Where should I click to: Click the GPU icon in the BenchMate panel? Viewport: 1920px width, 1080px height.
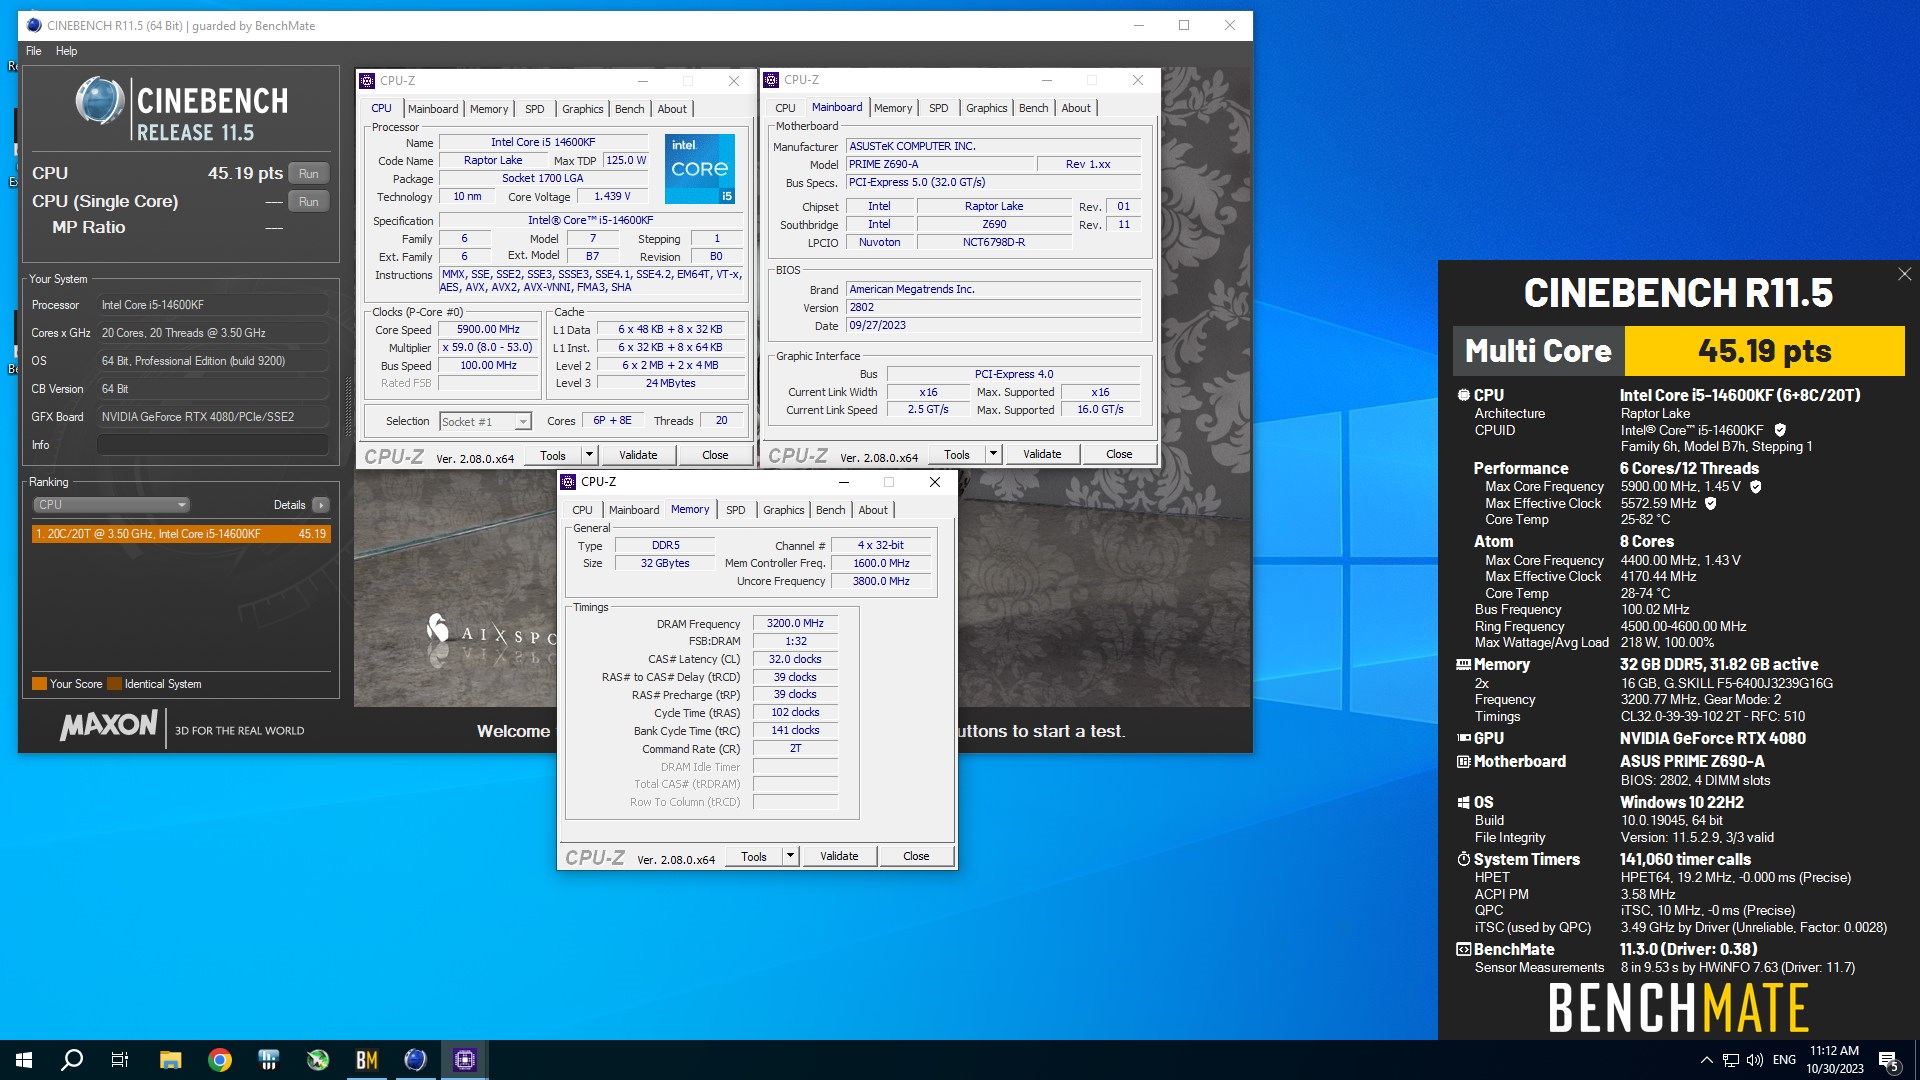1463,738
